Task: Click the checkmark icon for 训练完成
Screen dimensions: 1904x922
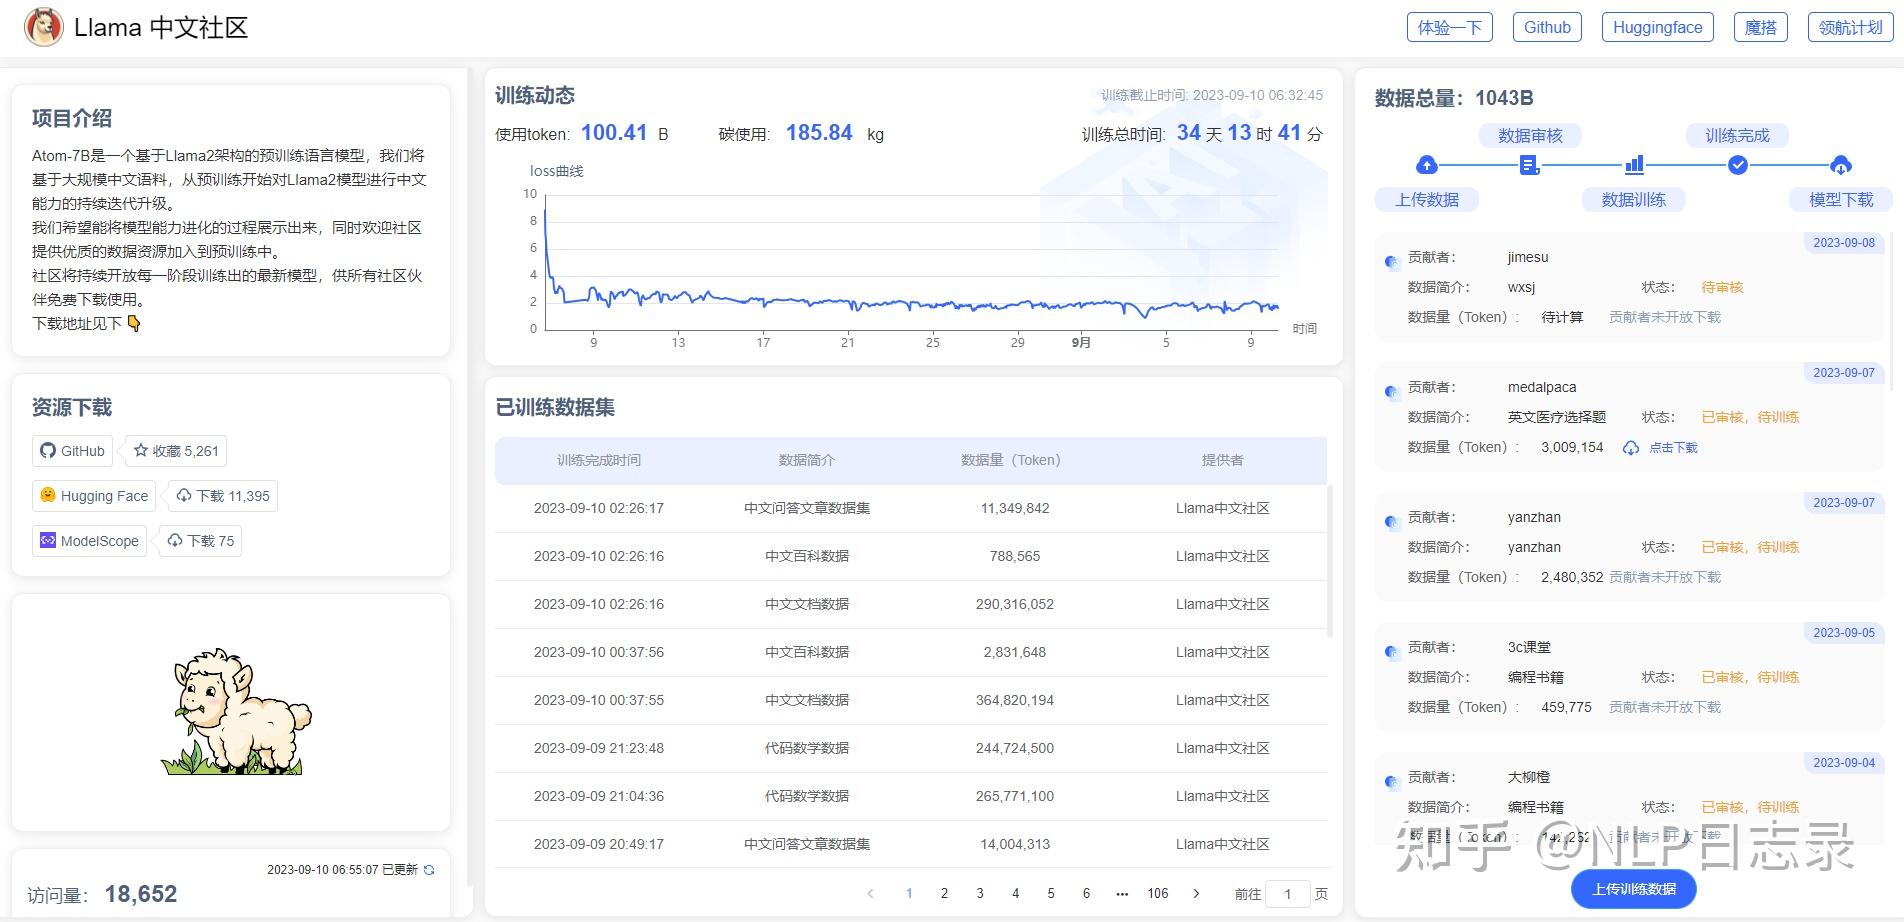Action: tap(1738, 165)
